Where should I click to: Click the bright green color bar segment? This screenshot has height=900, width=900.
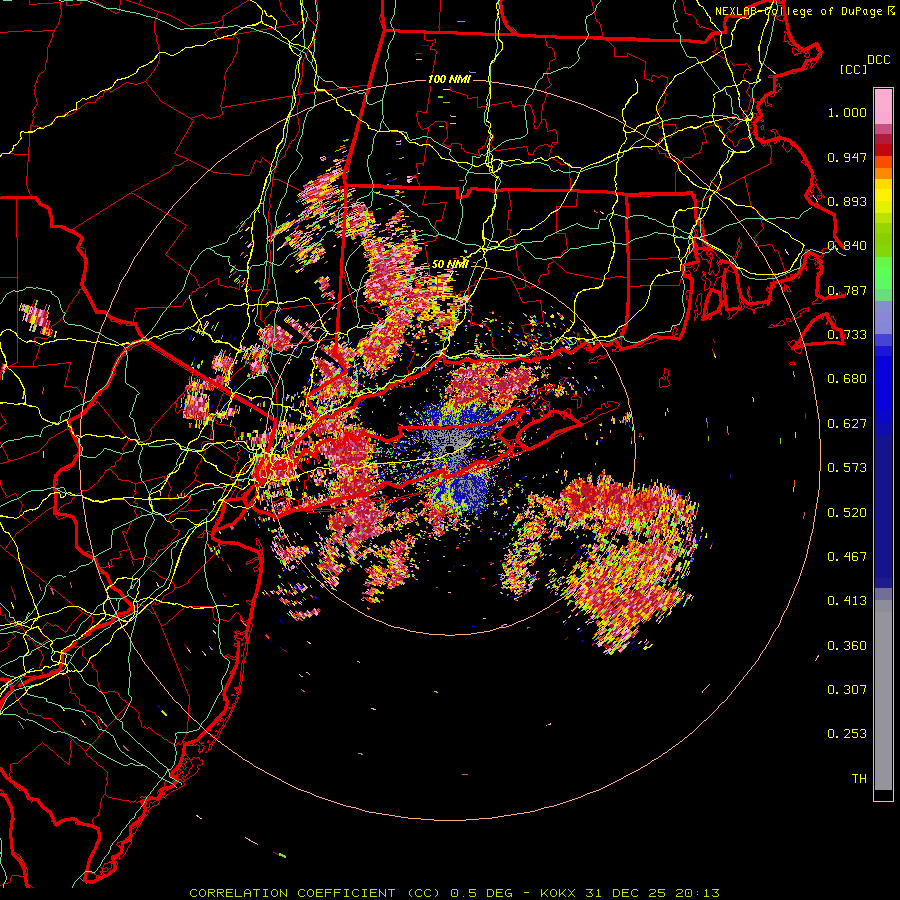(883, 273)
